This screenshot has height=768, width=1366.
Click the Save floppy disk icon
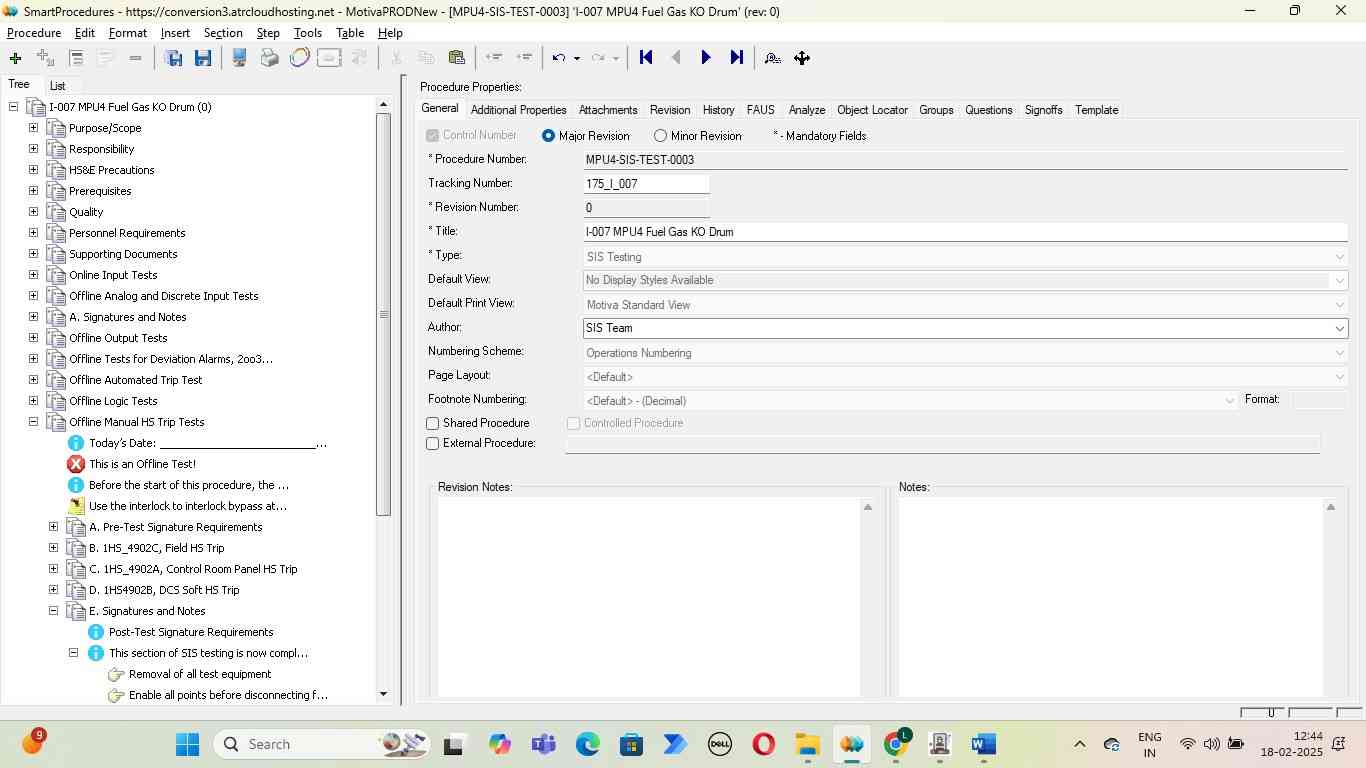pos(203,58)
